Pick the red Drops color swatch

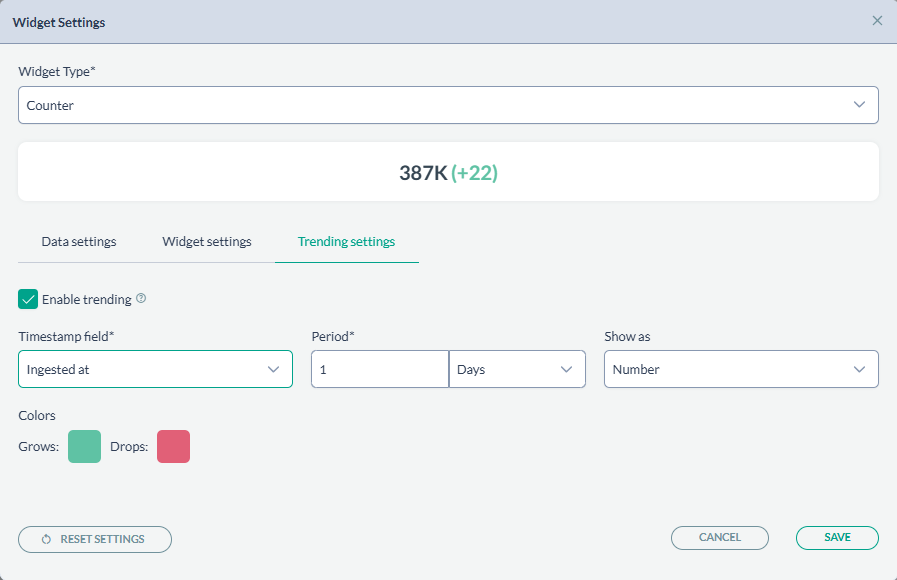click(173, 447)
